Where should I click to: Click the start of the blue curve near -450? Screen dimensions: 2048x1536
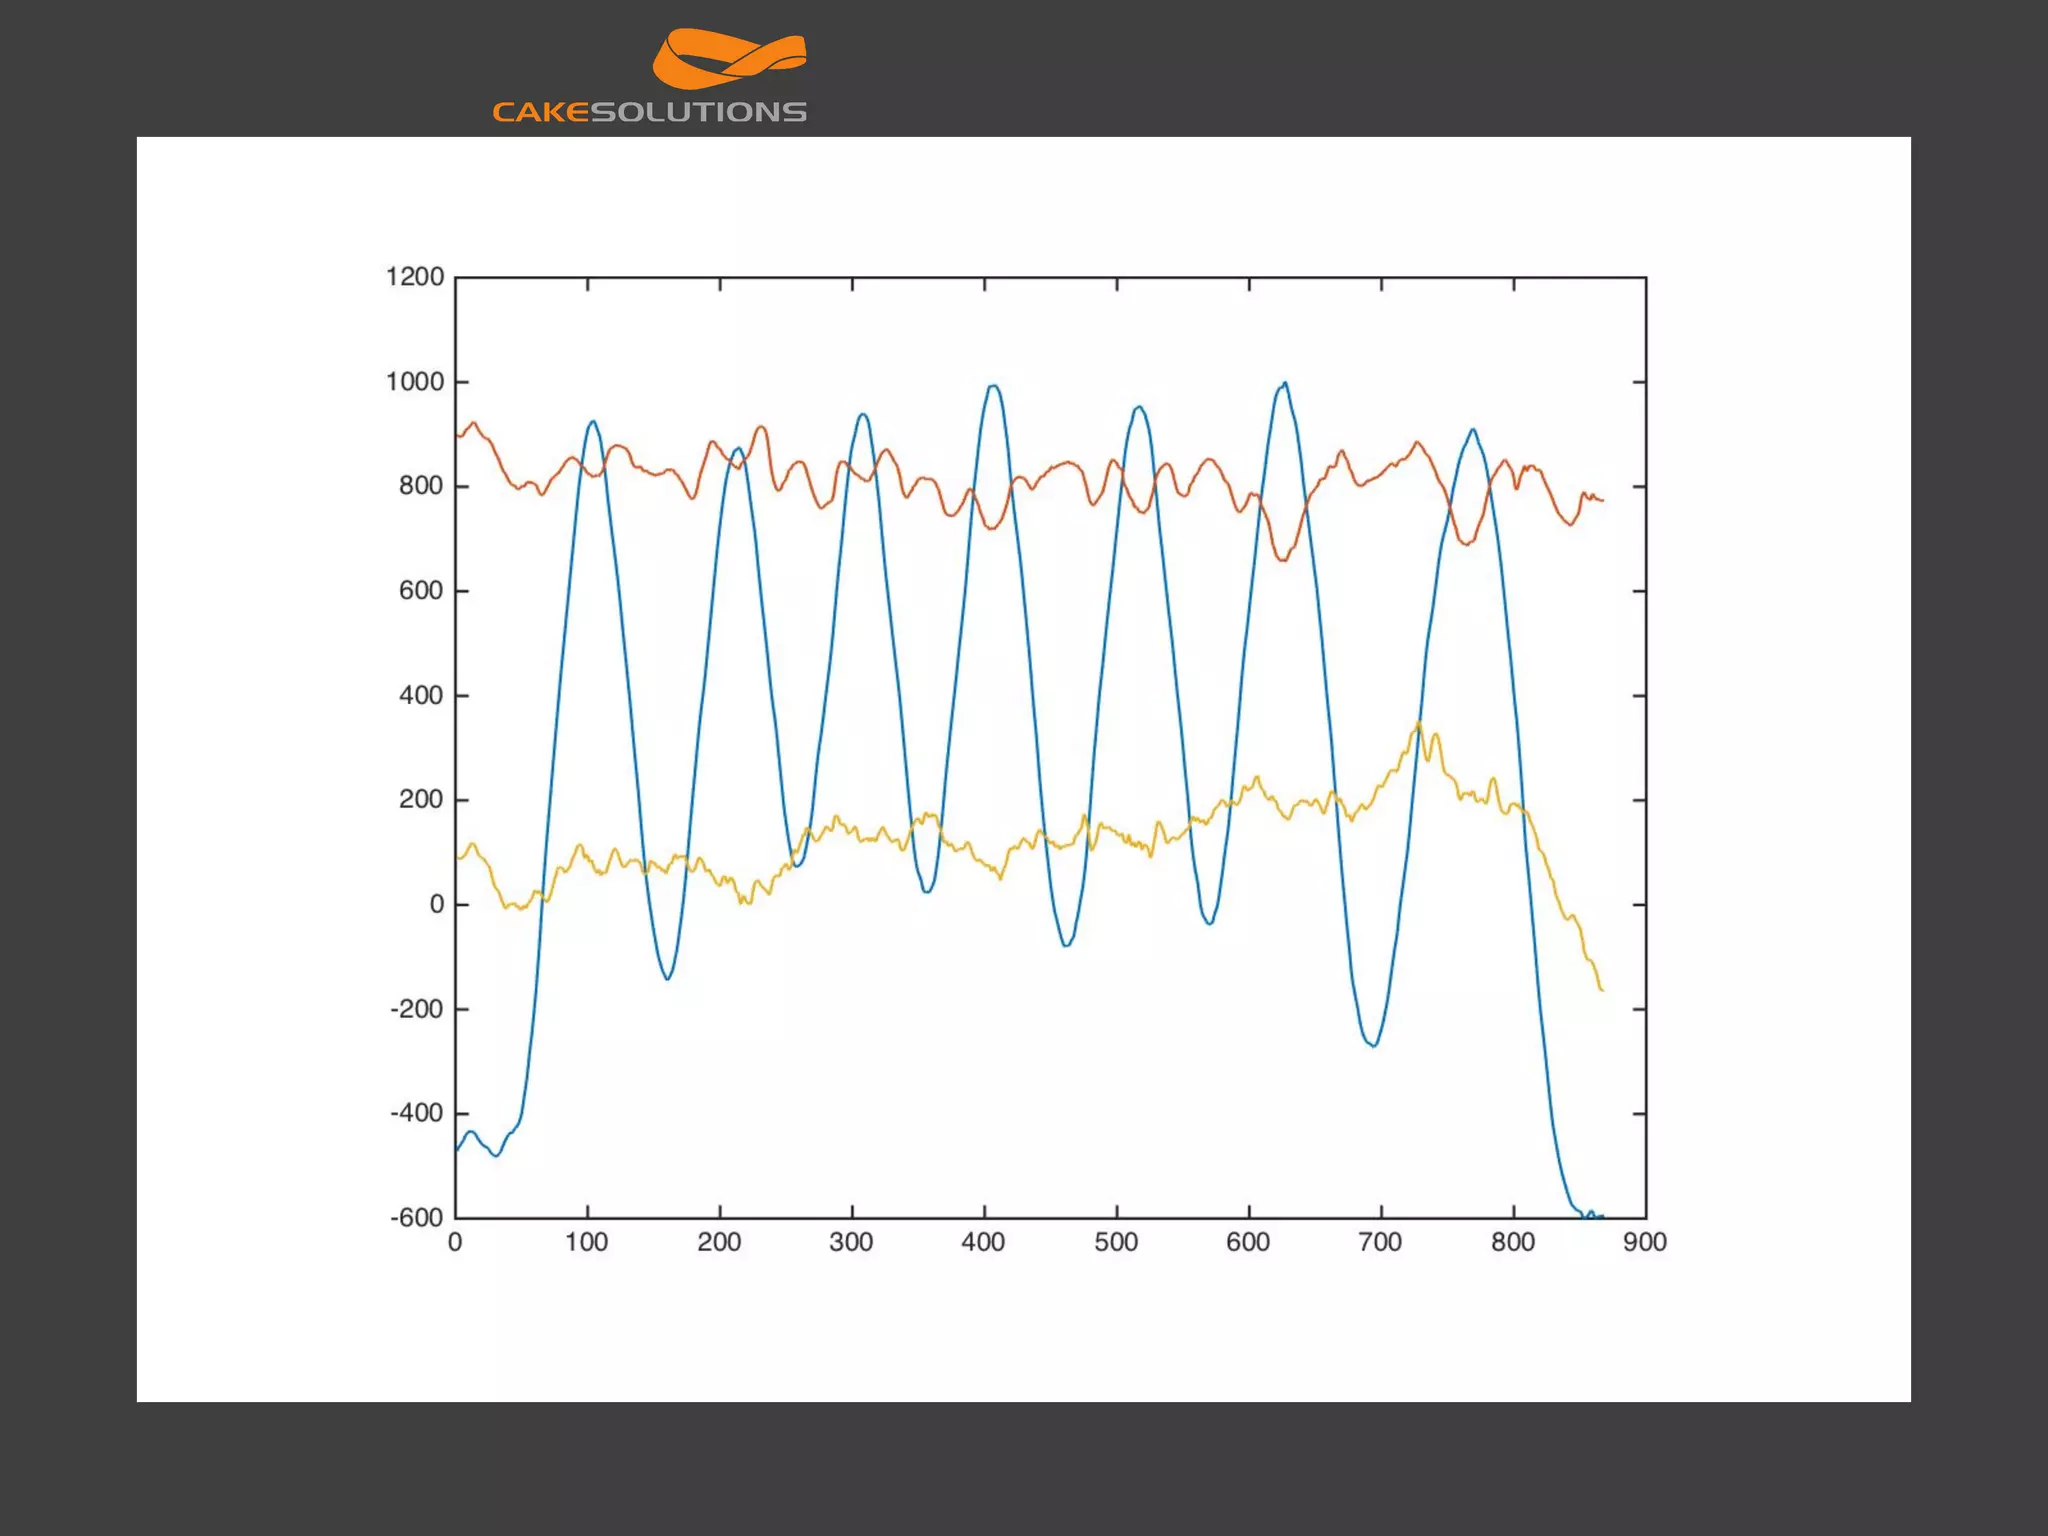click(x=458, y=1149)
